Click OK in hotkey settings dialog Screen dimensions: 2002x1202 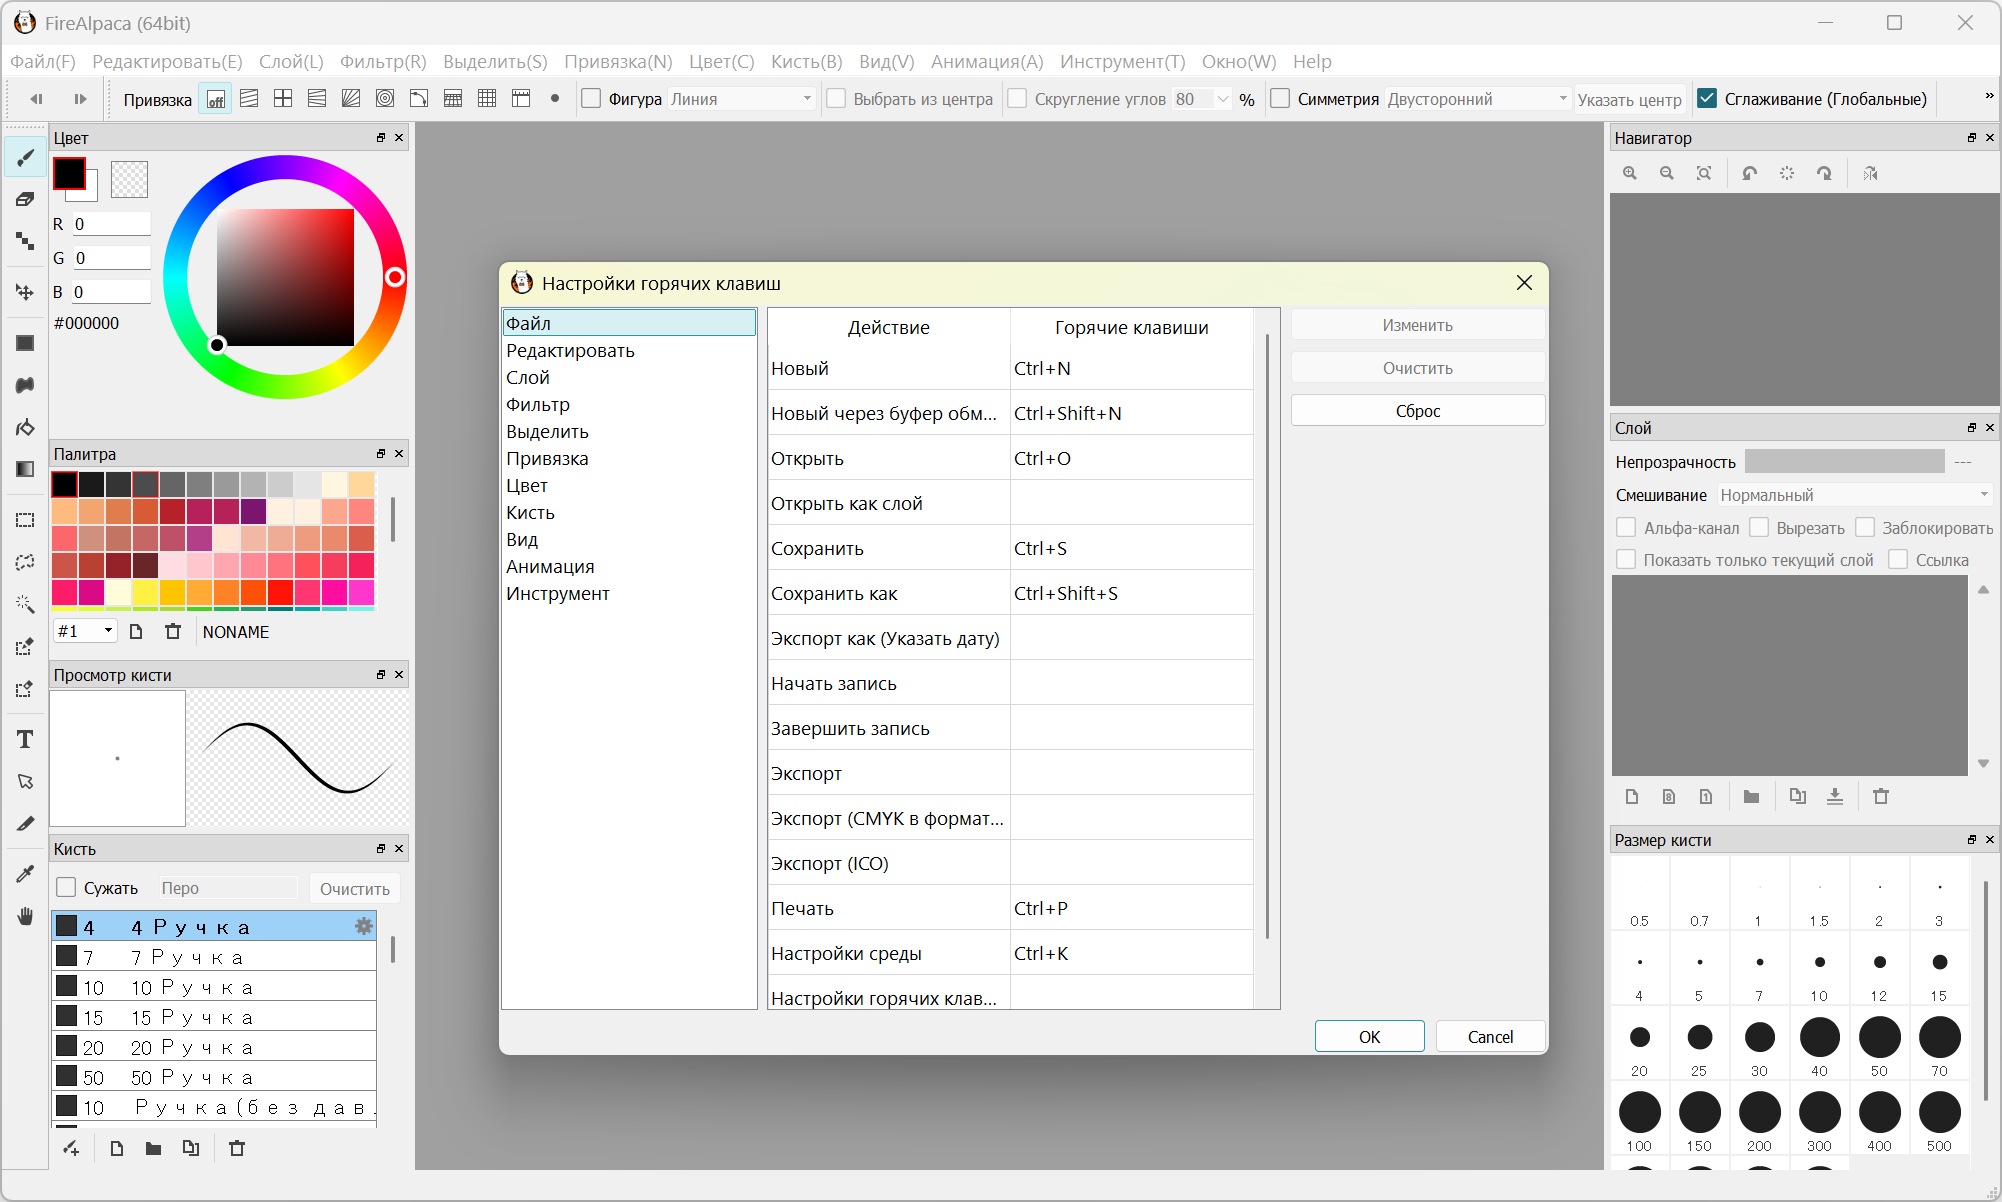(x=1369, y=1037)
